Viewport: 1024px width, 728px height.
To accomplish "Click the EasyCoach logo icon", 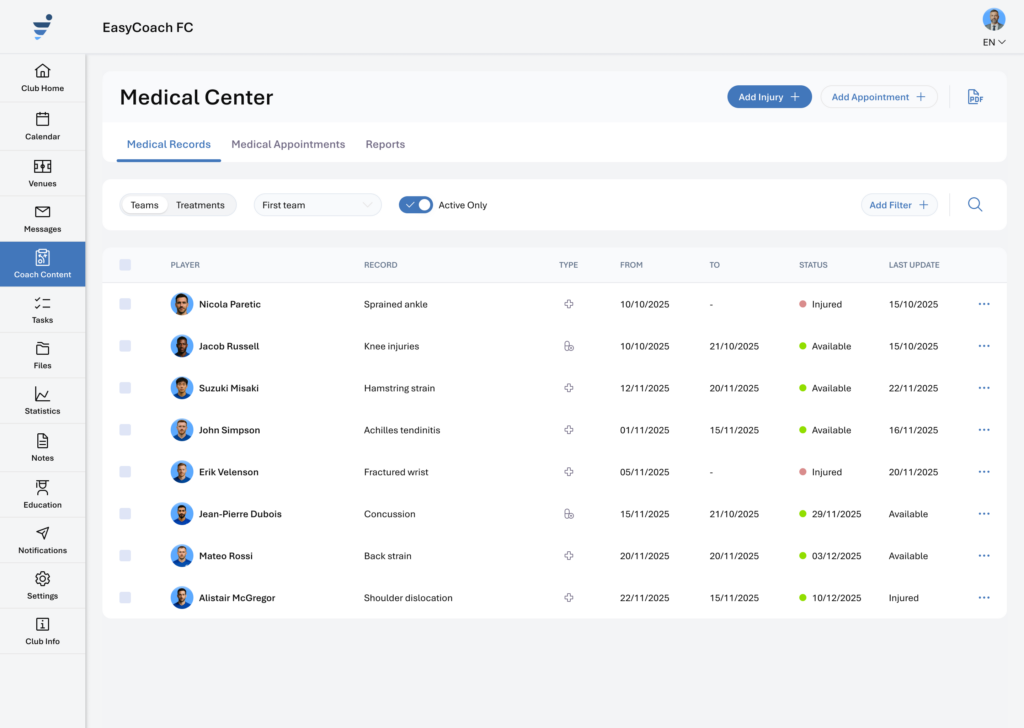I will point(42,27).
